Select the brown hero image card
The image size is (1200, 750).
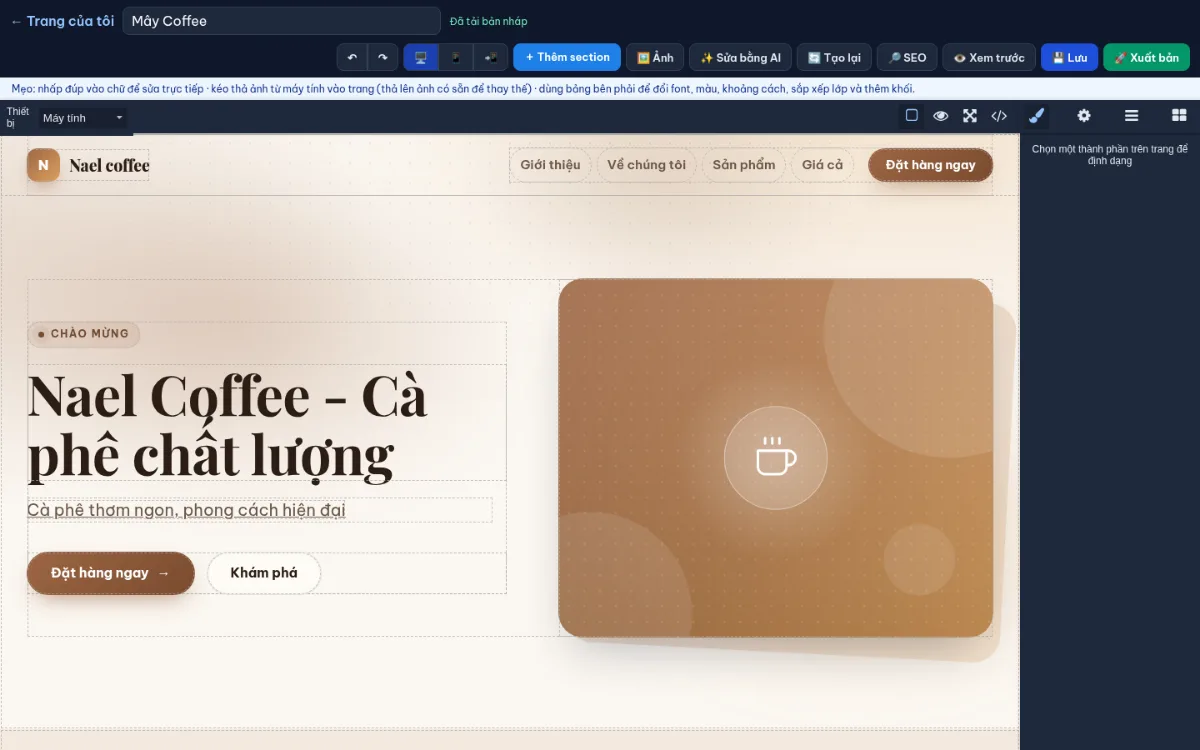776,458
